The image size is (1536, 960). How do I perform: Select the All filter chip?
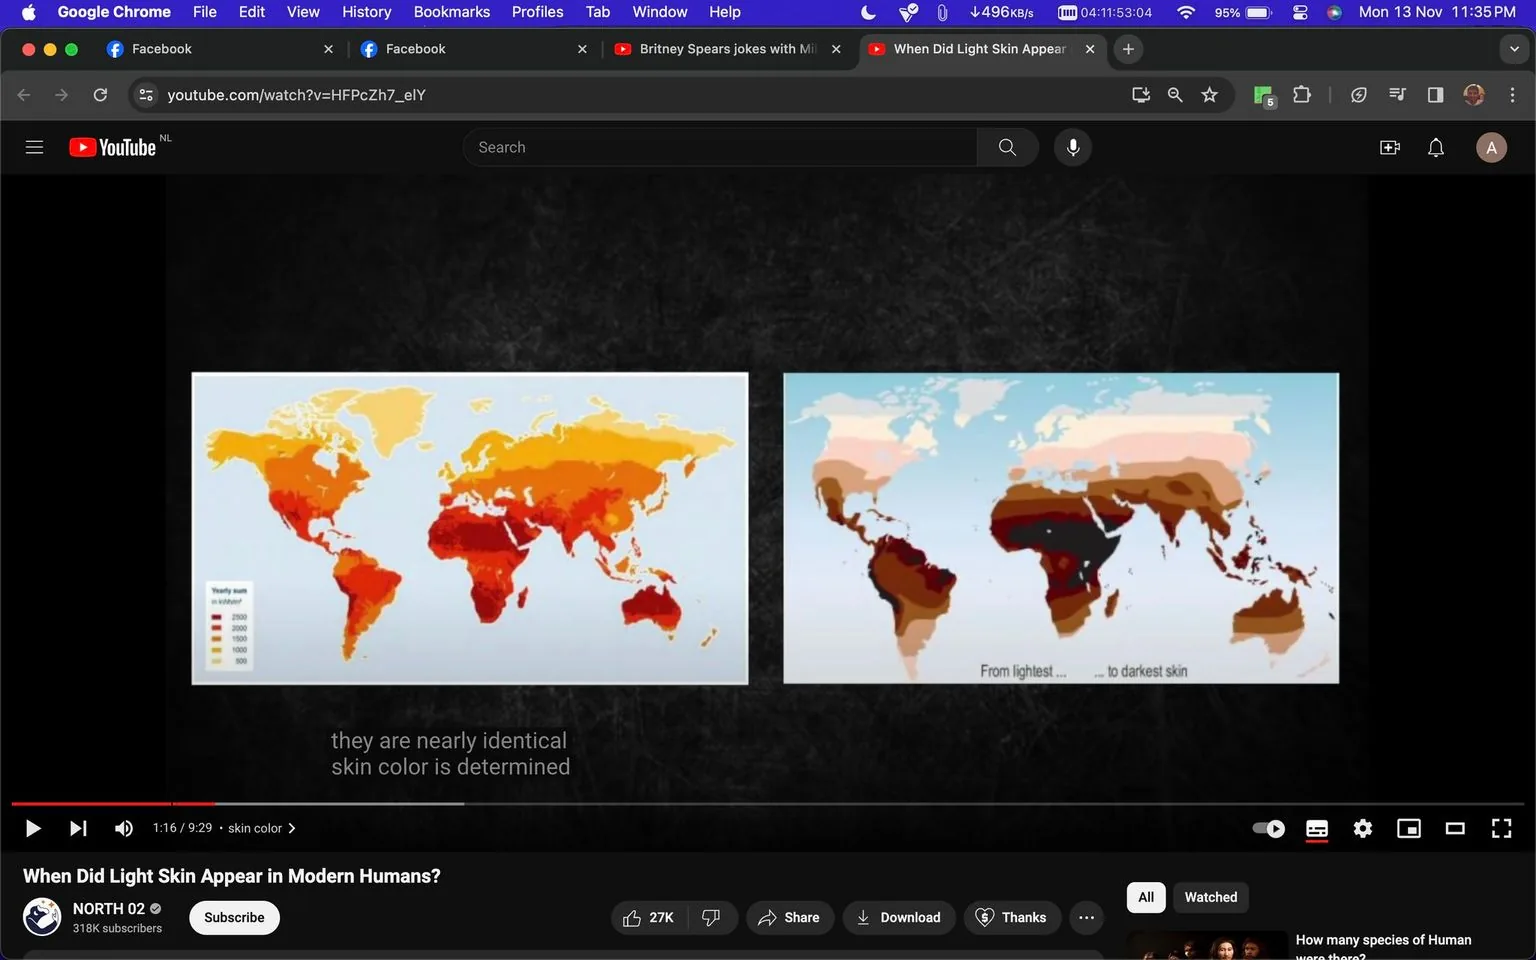pyautogui.click(x=1145, y=897)
